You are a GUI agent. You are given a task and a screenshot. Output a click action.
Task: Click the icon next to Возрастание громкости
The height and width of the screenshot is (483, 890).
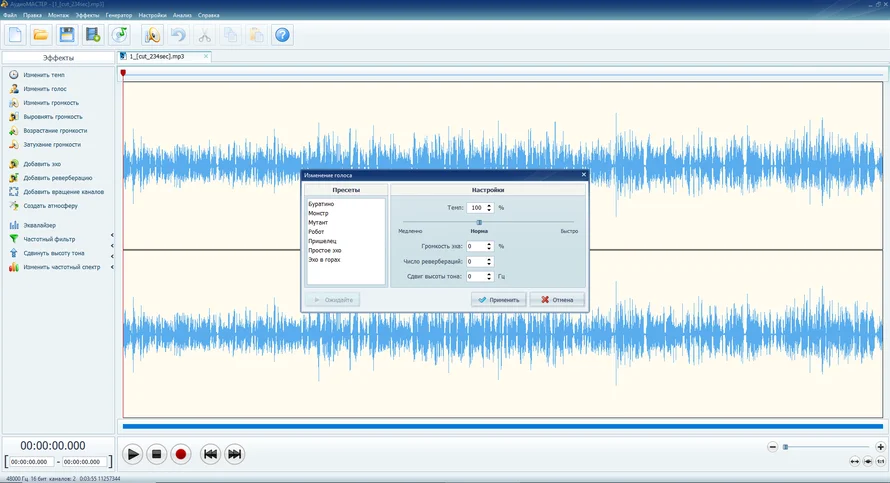[x=14, y=131]
